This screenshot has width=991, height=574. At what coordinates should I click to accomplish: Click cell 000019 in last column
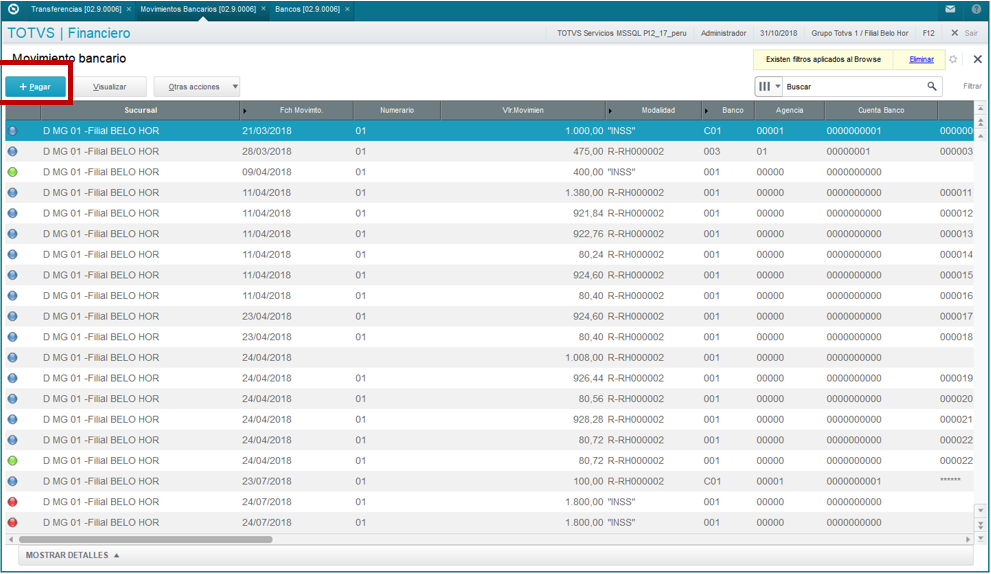(956, 378)
